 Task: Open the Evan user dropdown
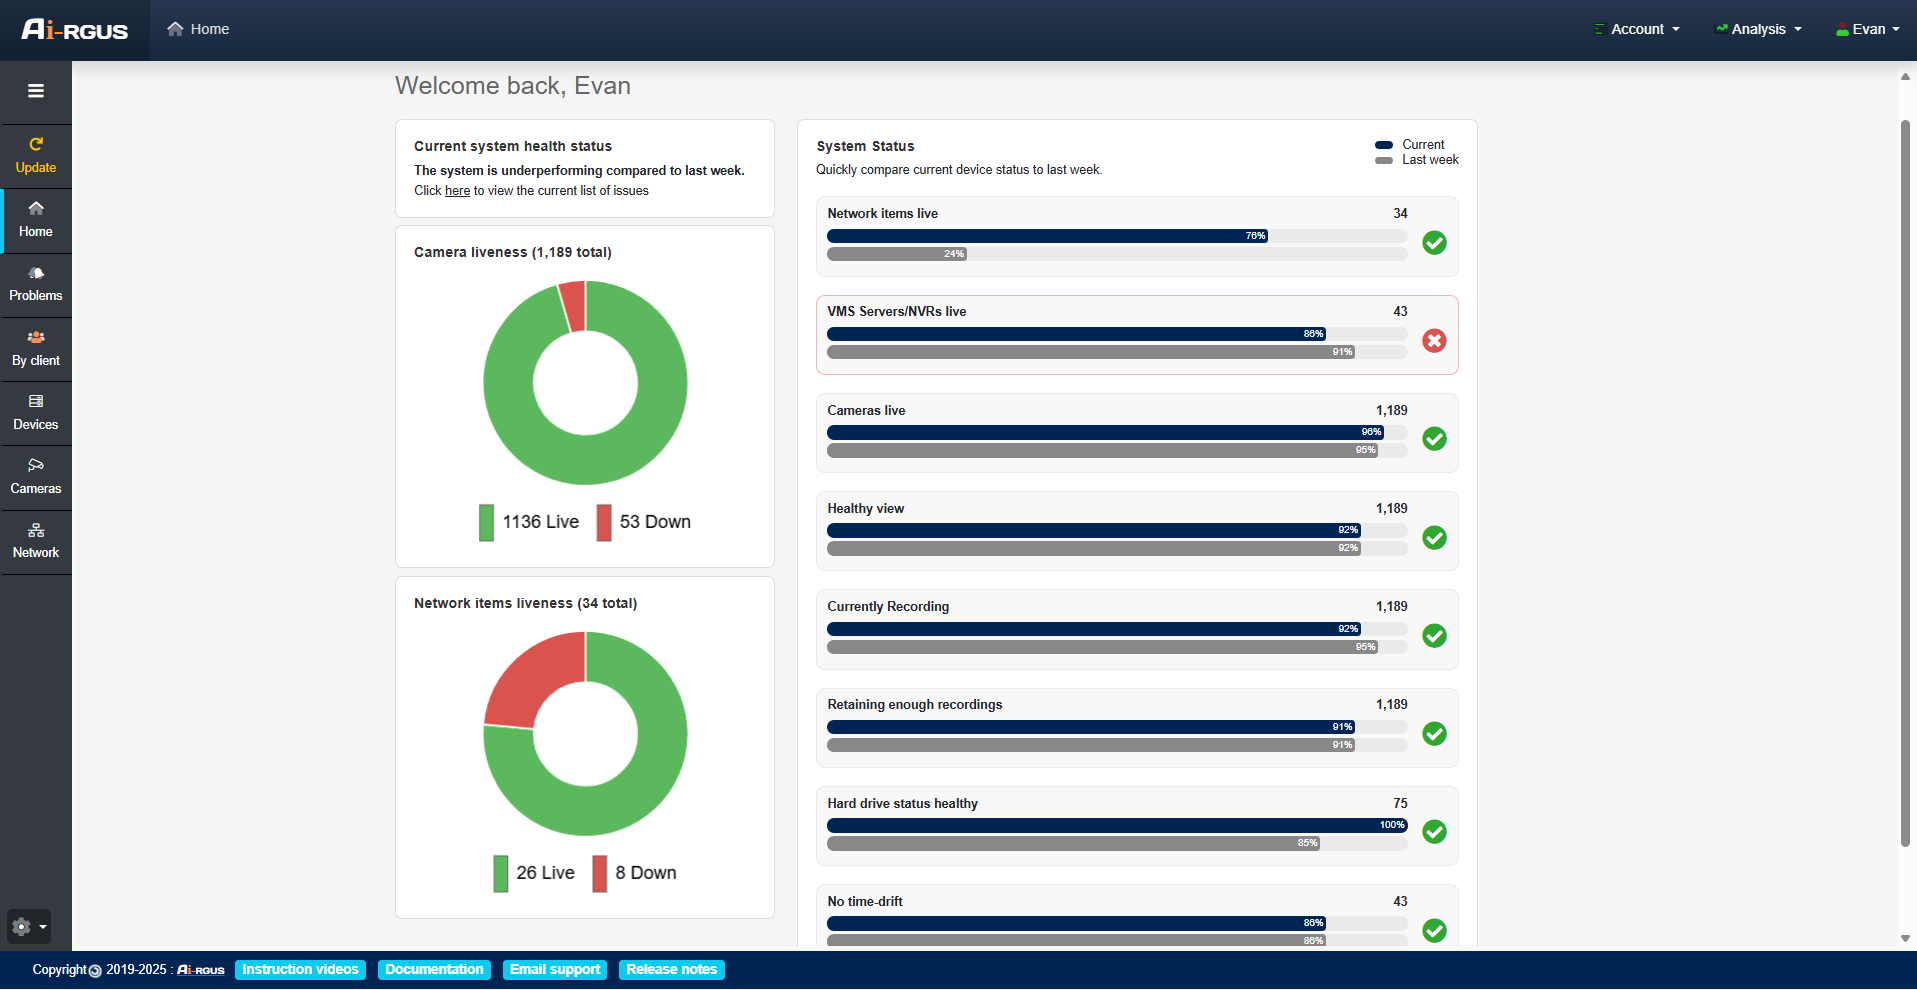1866,29
